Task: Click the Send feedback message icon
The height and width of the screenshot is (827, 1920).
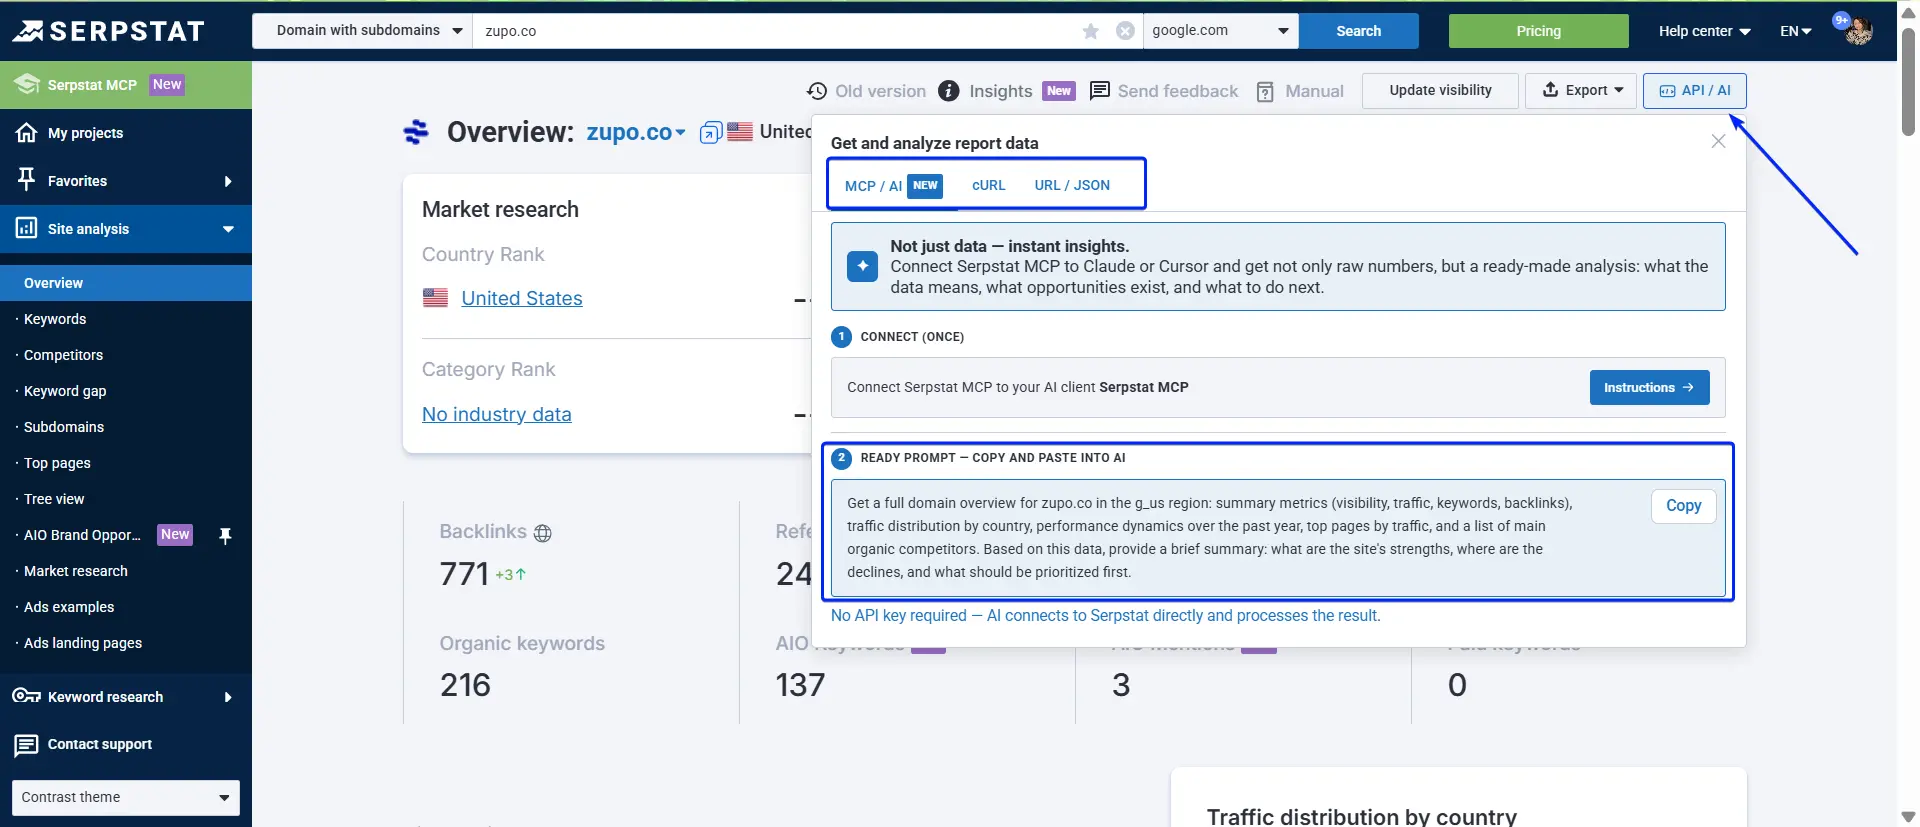Action: click(x=1100, y=91)
